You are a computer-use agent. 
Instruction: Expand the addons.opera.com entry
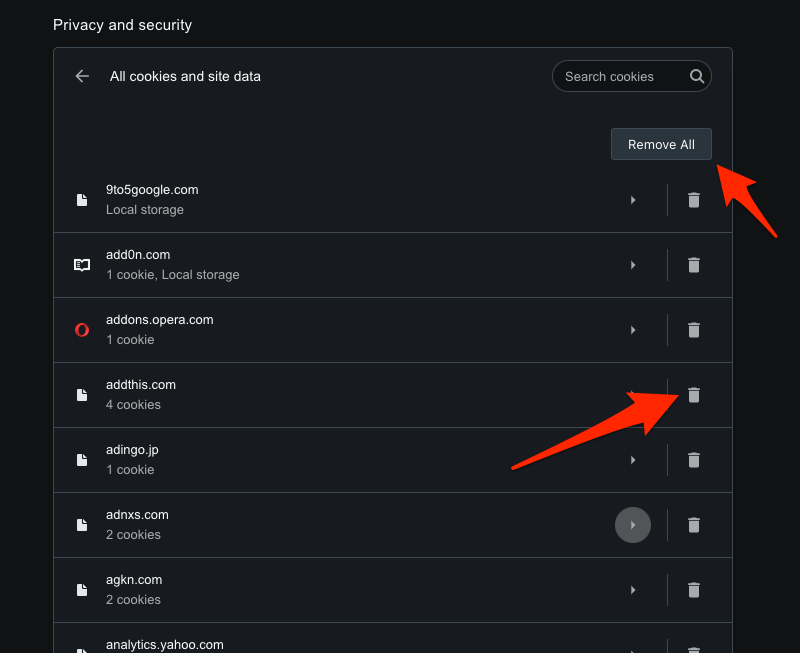(x=633, y=329)
